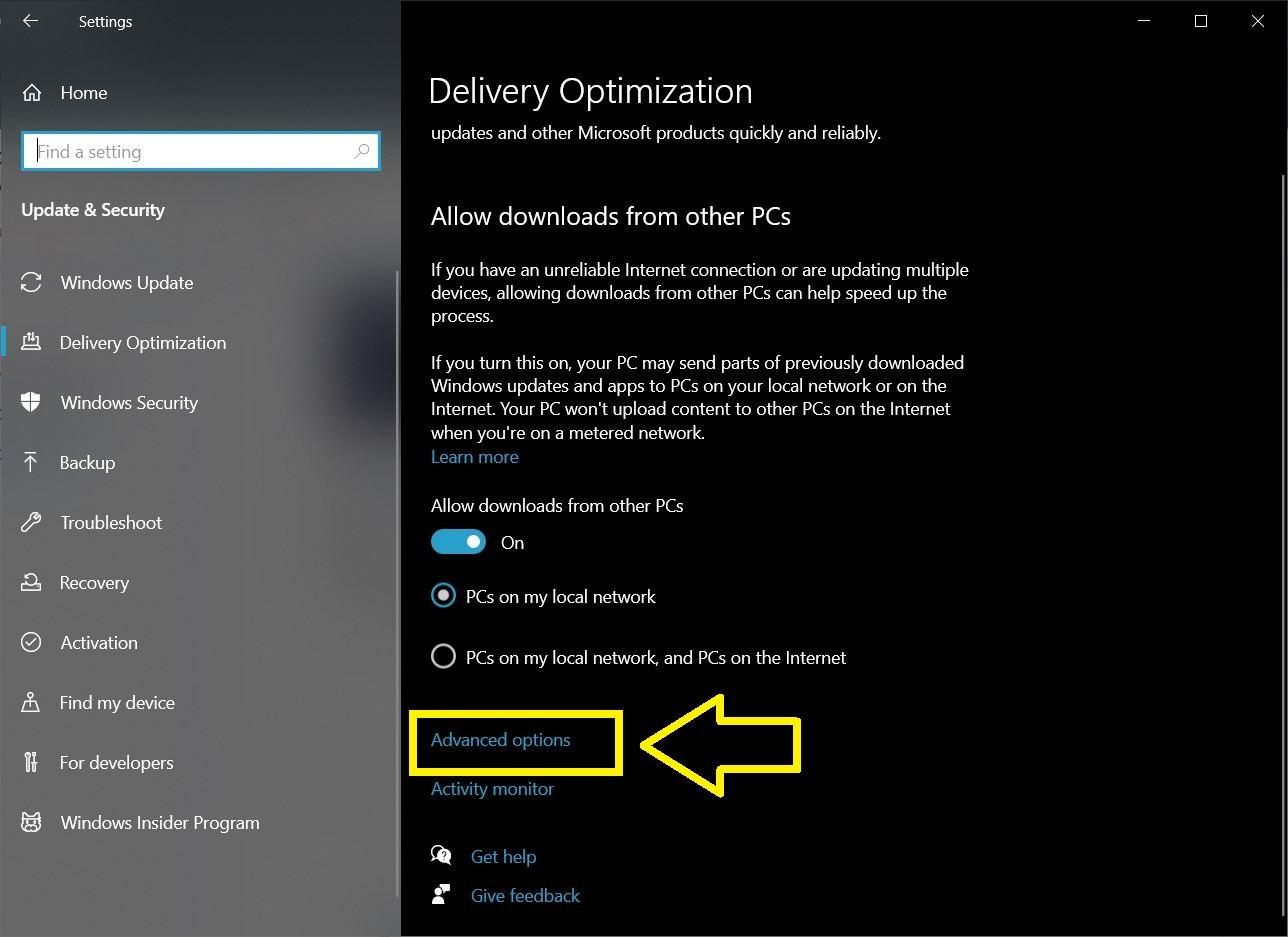
Task: Click the Troubleshoot wrench icon
Action: click(x=31, y=522)
